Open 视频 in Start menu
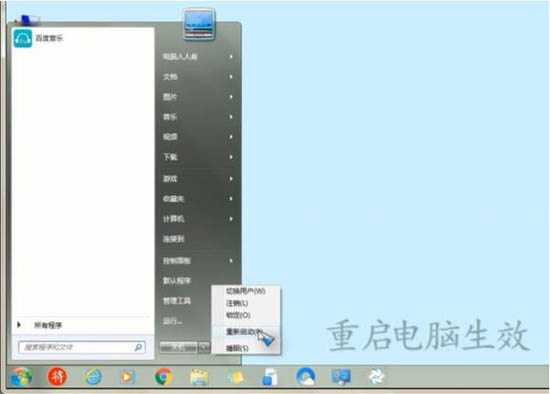Viewport: 550px width, 394px height. [170, 137]
